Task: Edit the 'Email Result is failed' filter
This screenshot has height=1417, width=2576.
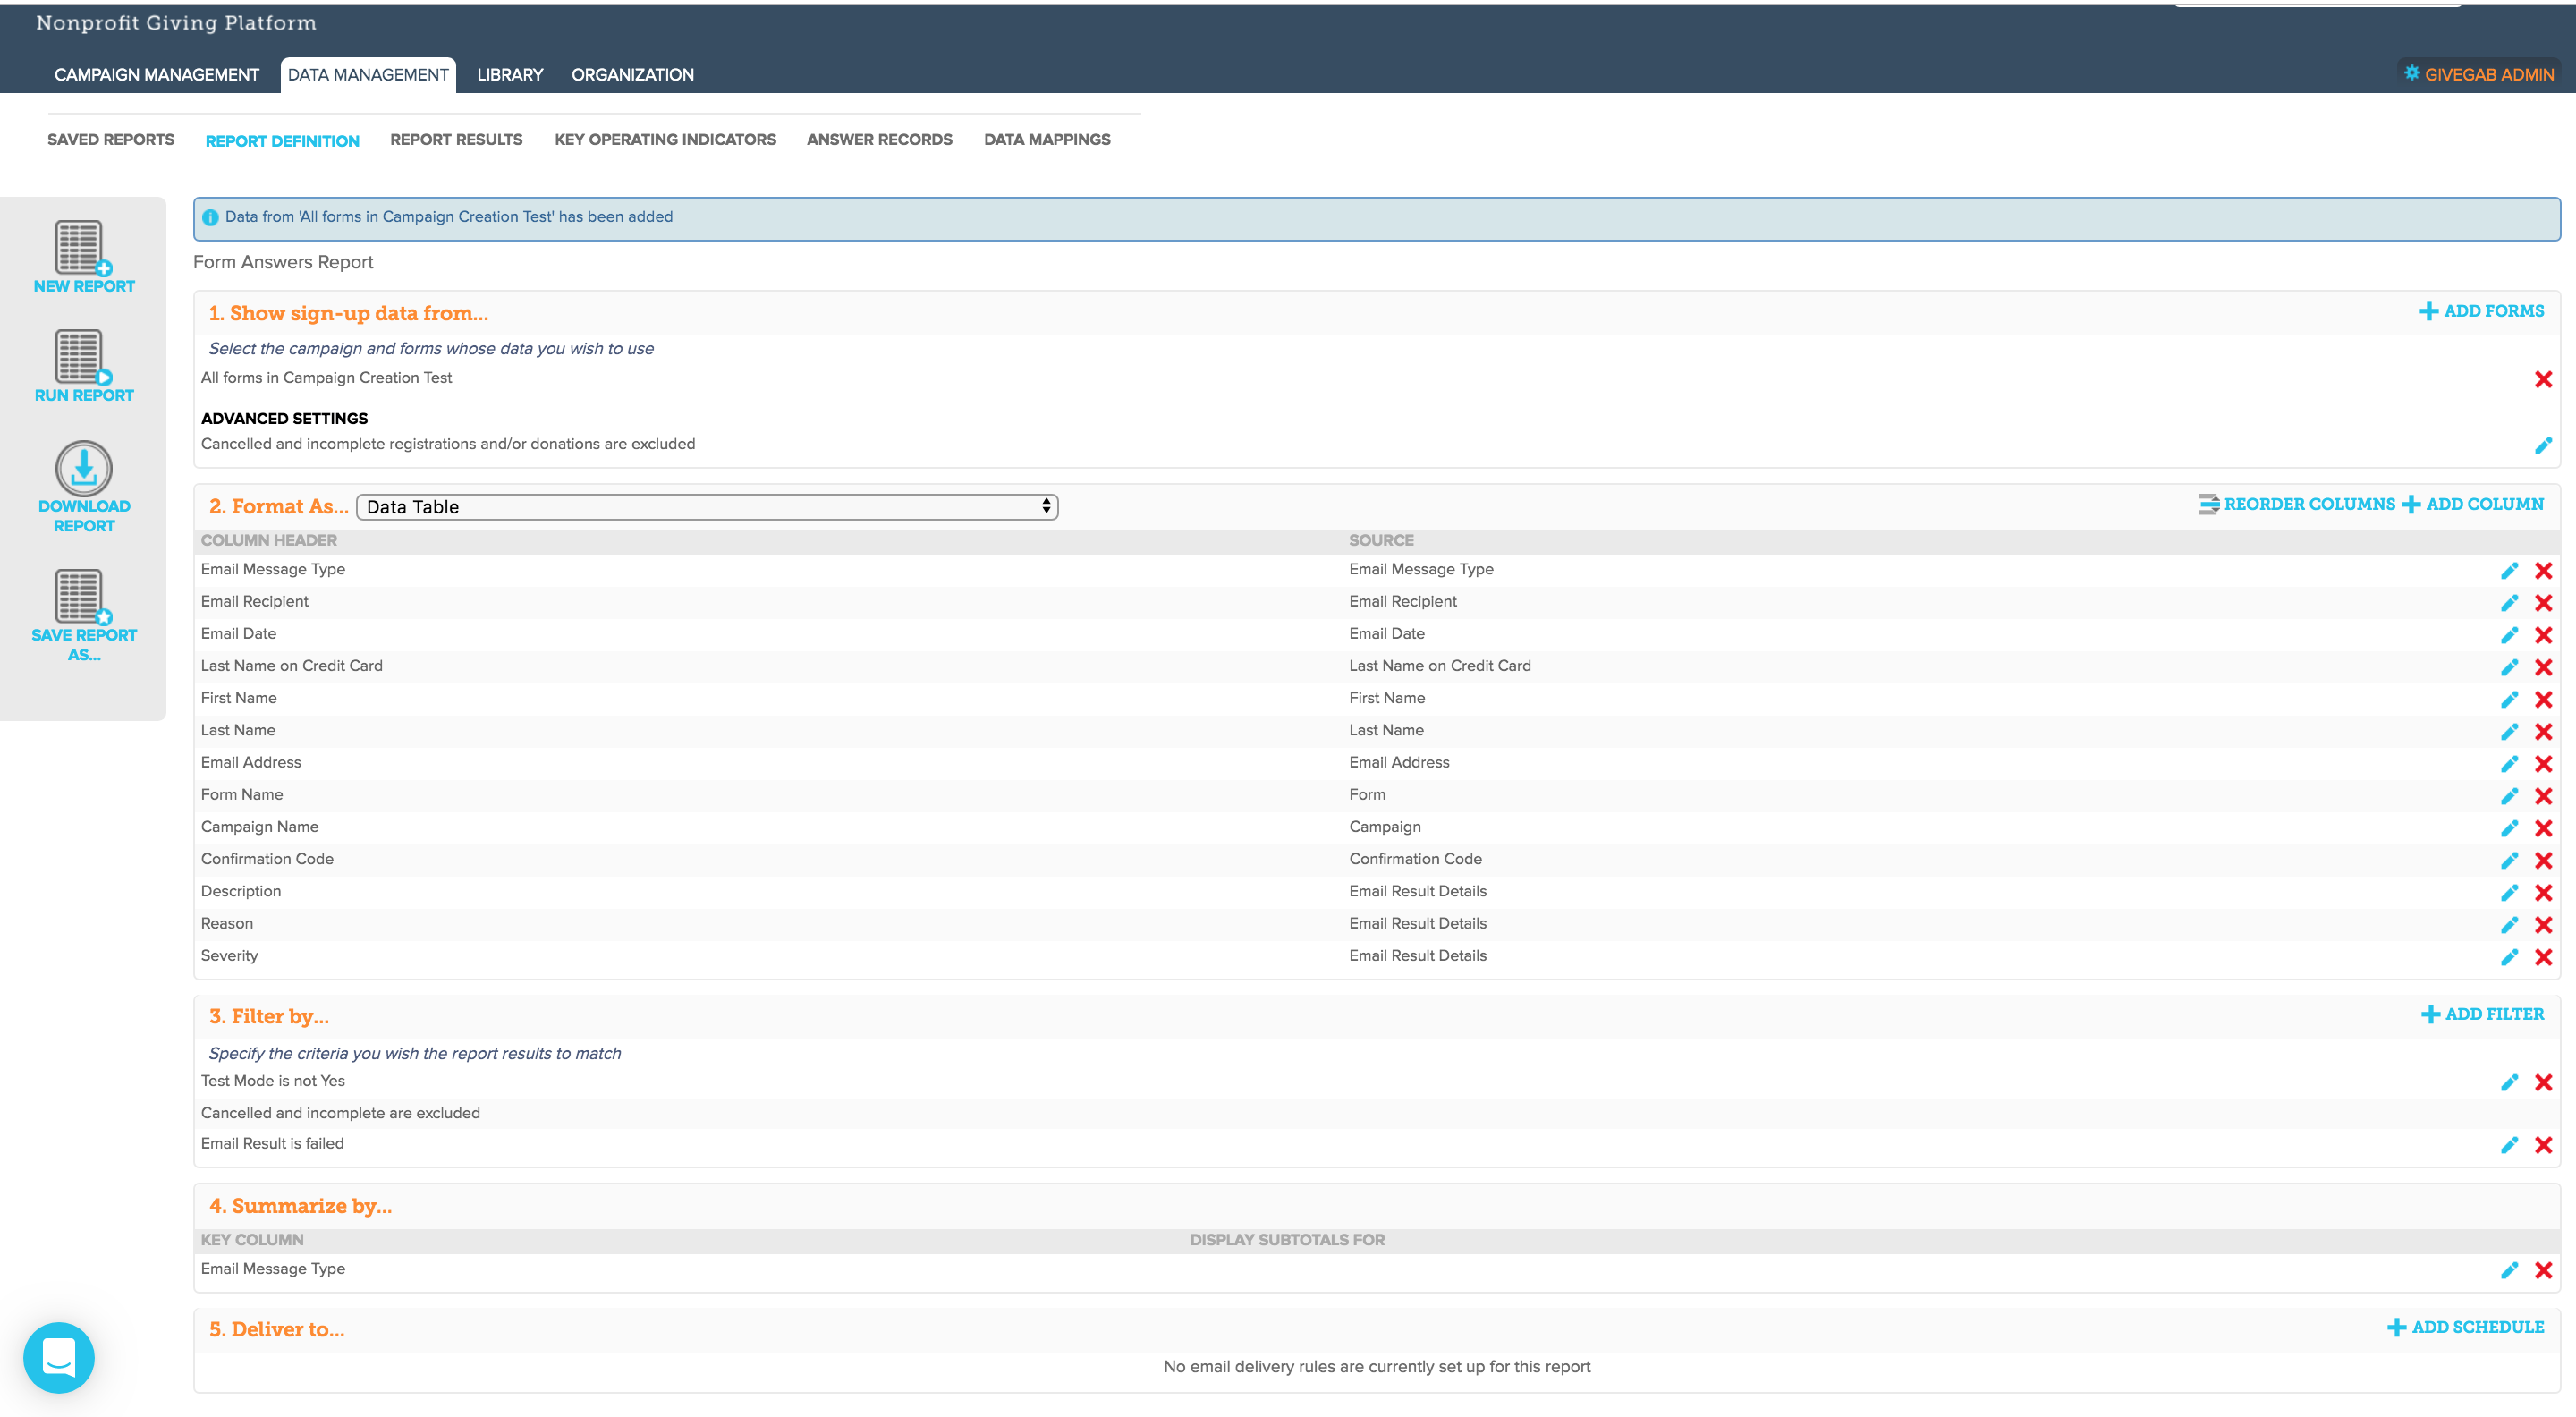Action: coord(2509,1145)
